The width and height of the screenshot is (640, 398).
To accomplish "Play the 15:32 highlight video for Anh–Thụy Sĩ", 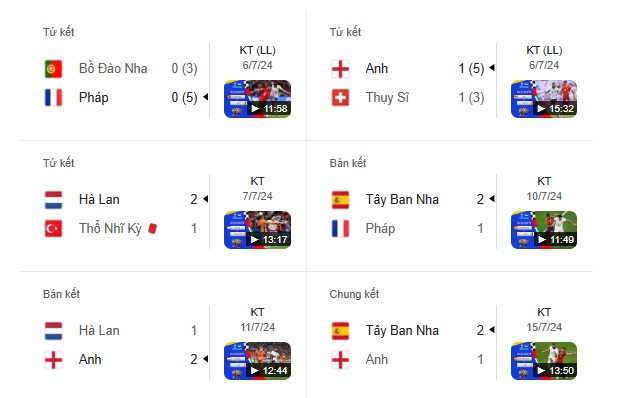I will point(544,99).
